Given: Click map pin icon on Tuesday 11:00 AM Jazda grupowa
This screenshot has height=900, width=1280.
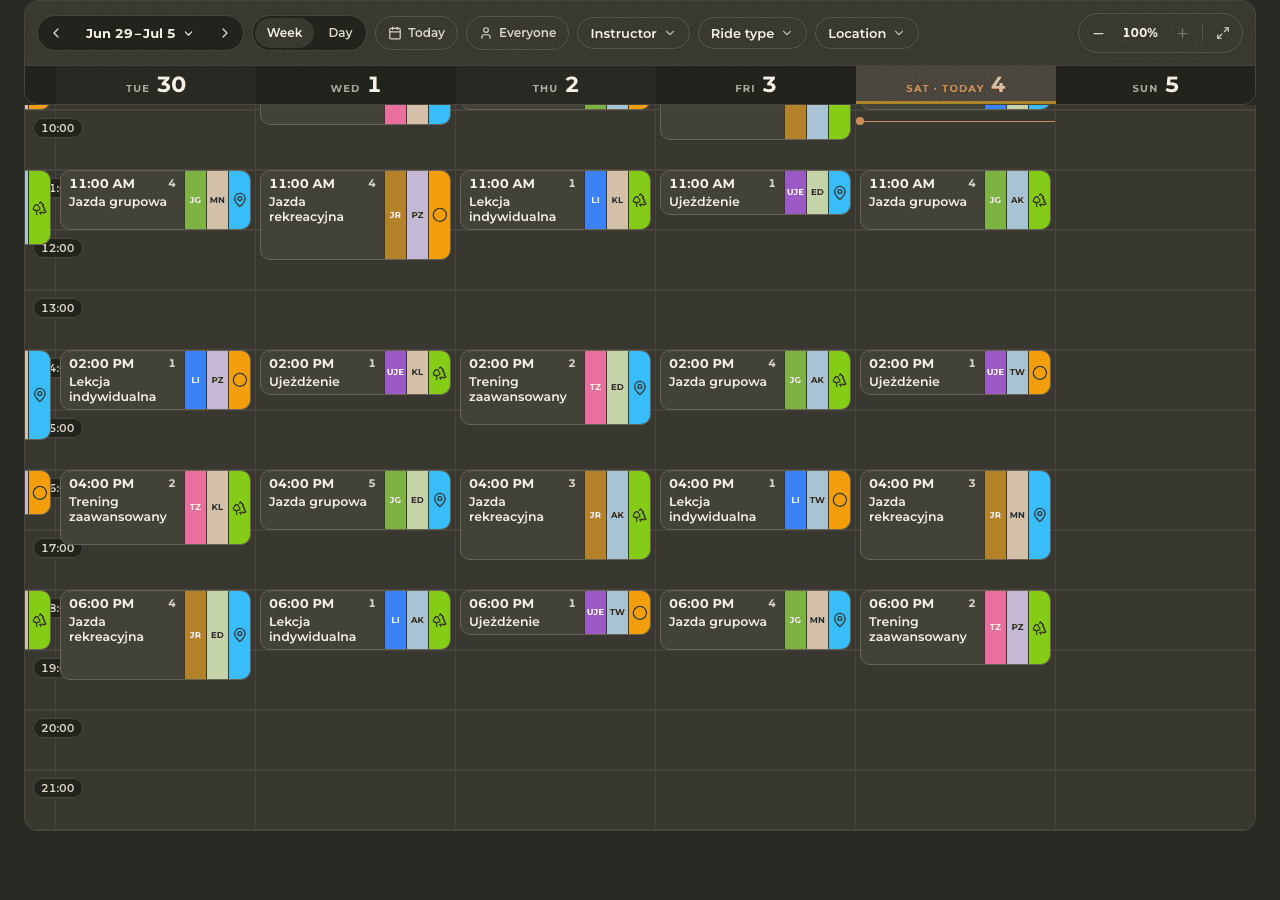Looking at the screenshot, I should [240, 200].
